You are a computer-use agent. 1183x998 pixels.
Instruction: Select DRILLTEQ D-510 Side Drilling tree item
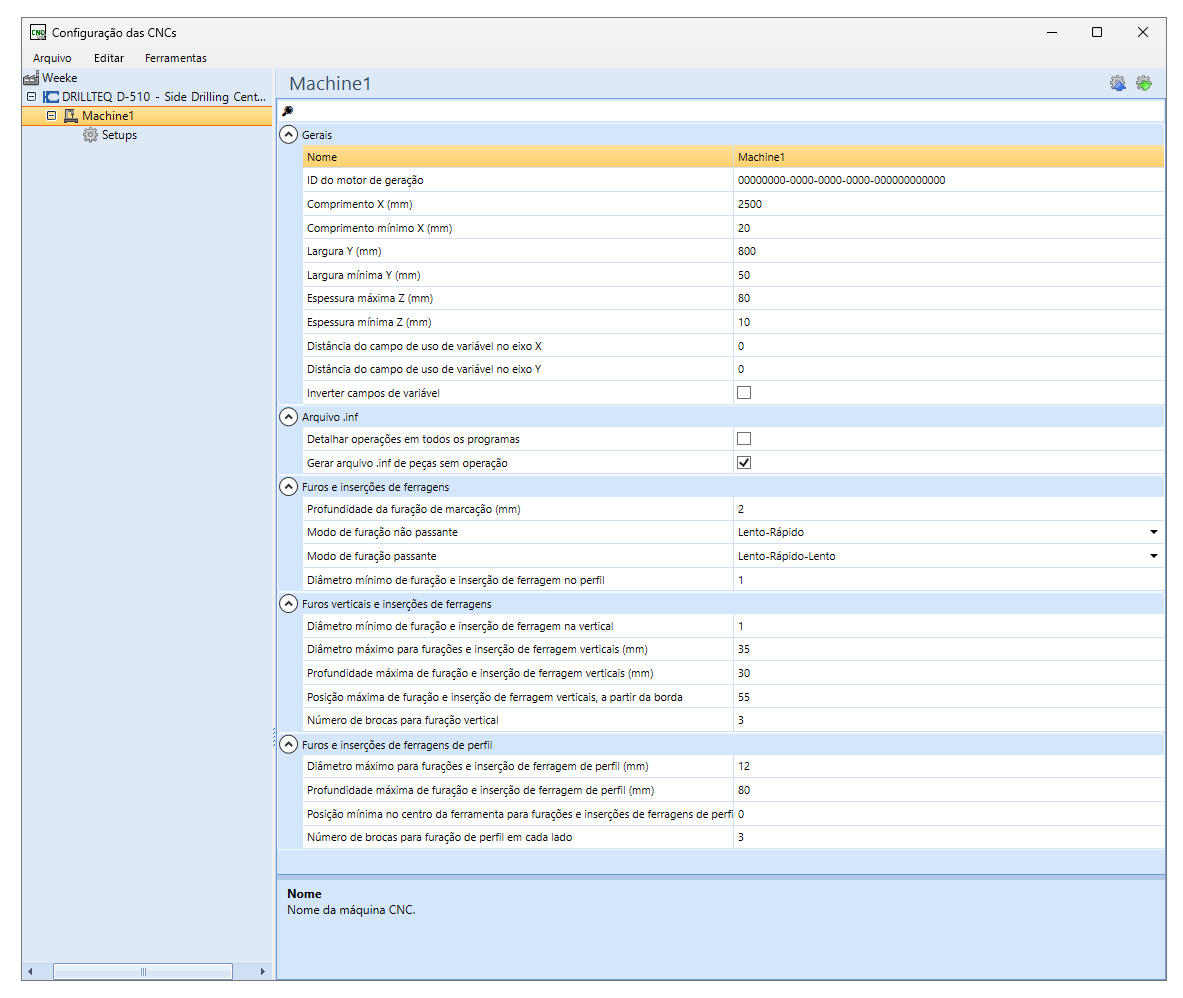click(x=164, y=97)
